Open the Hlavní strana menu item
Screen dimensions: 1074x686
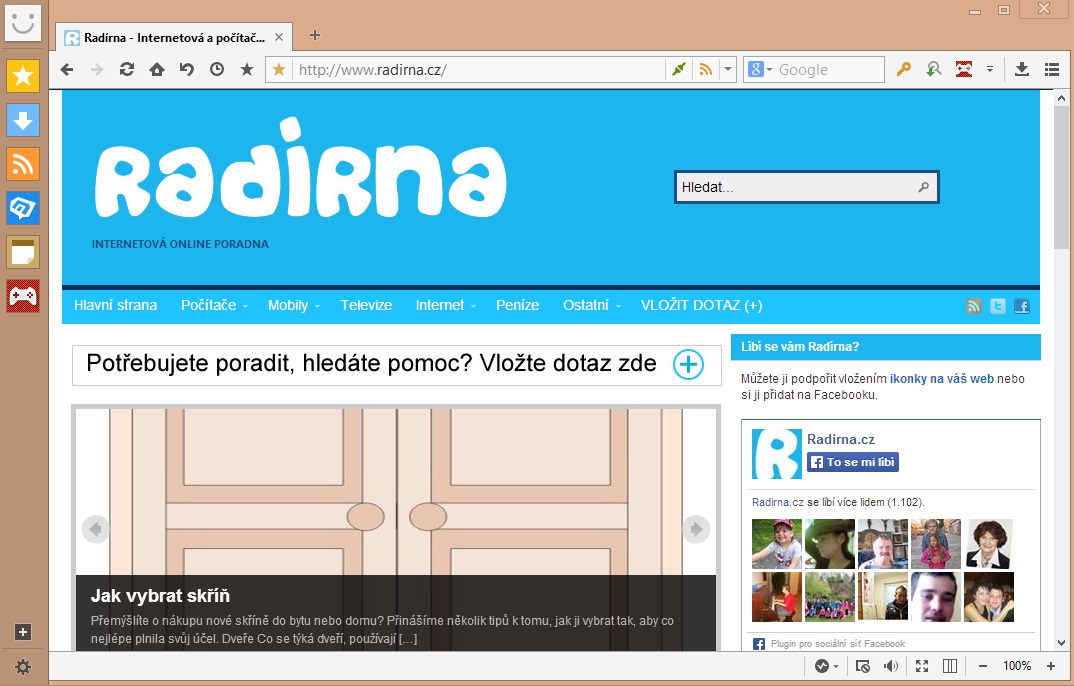click(x=116, y=305)
